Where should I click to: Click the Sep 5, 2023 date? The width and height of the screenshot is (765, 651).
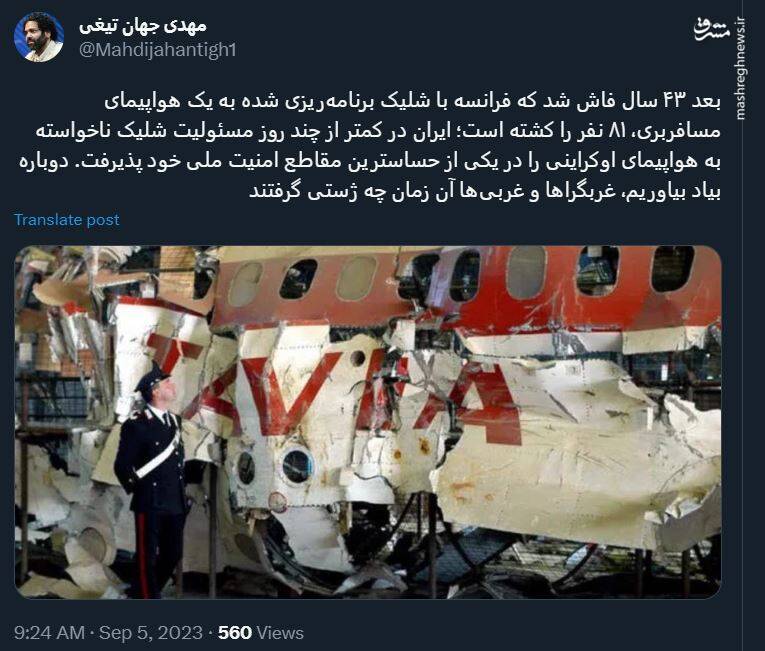(151, 632)
